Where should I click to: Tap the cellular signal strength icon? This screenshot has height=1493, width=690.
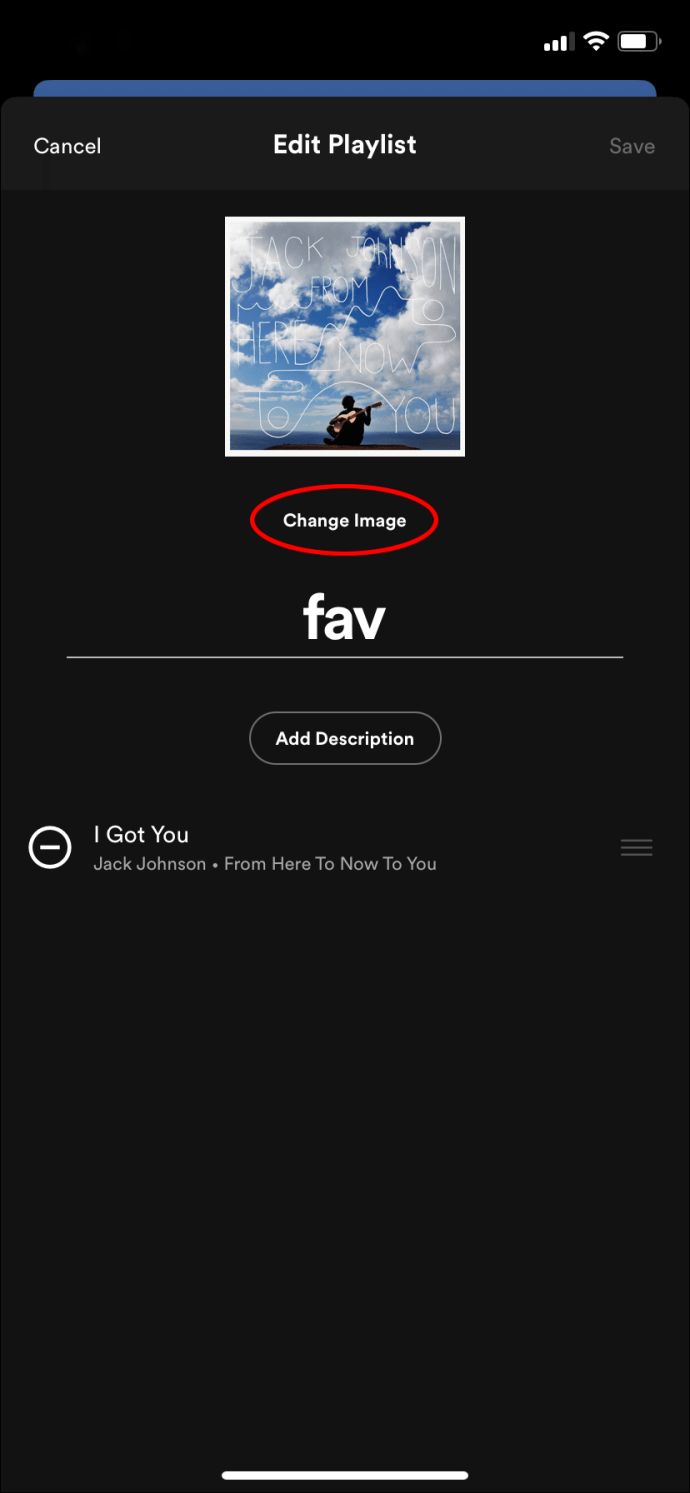point(558,42)
